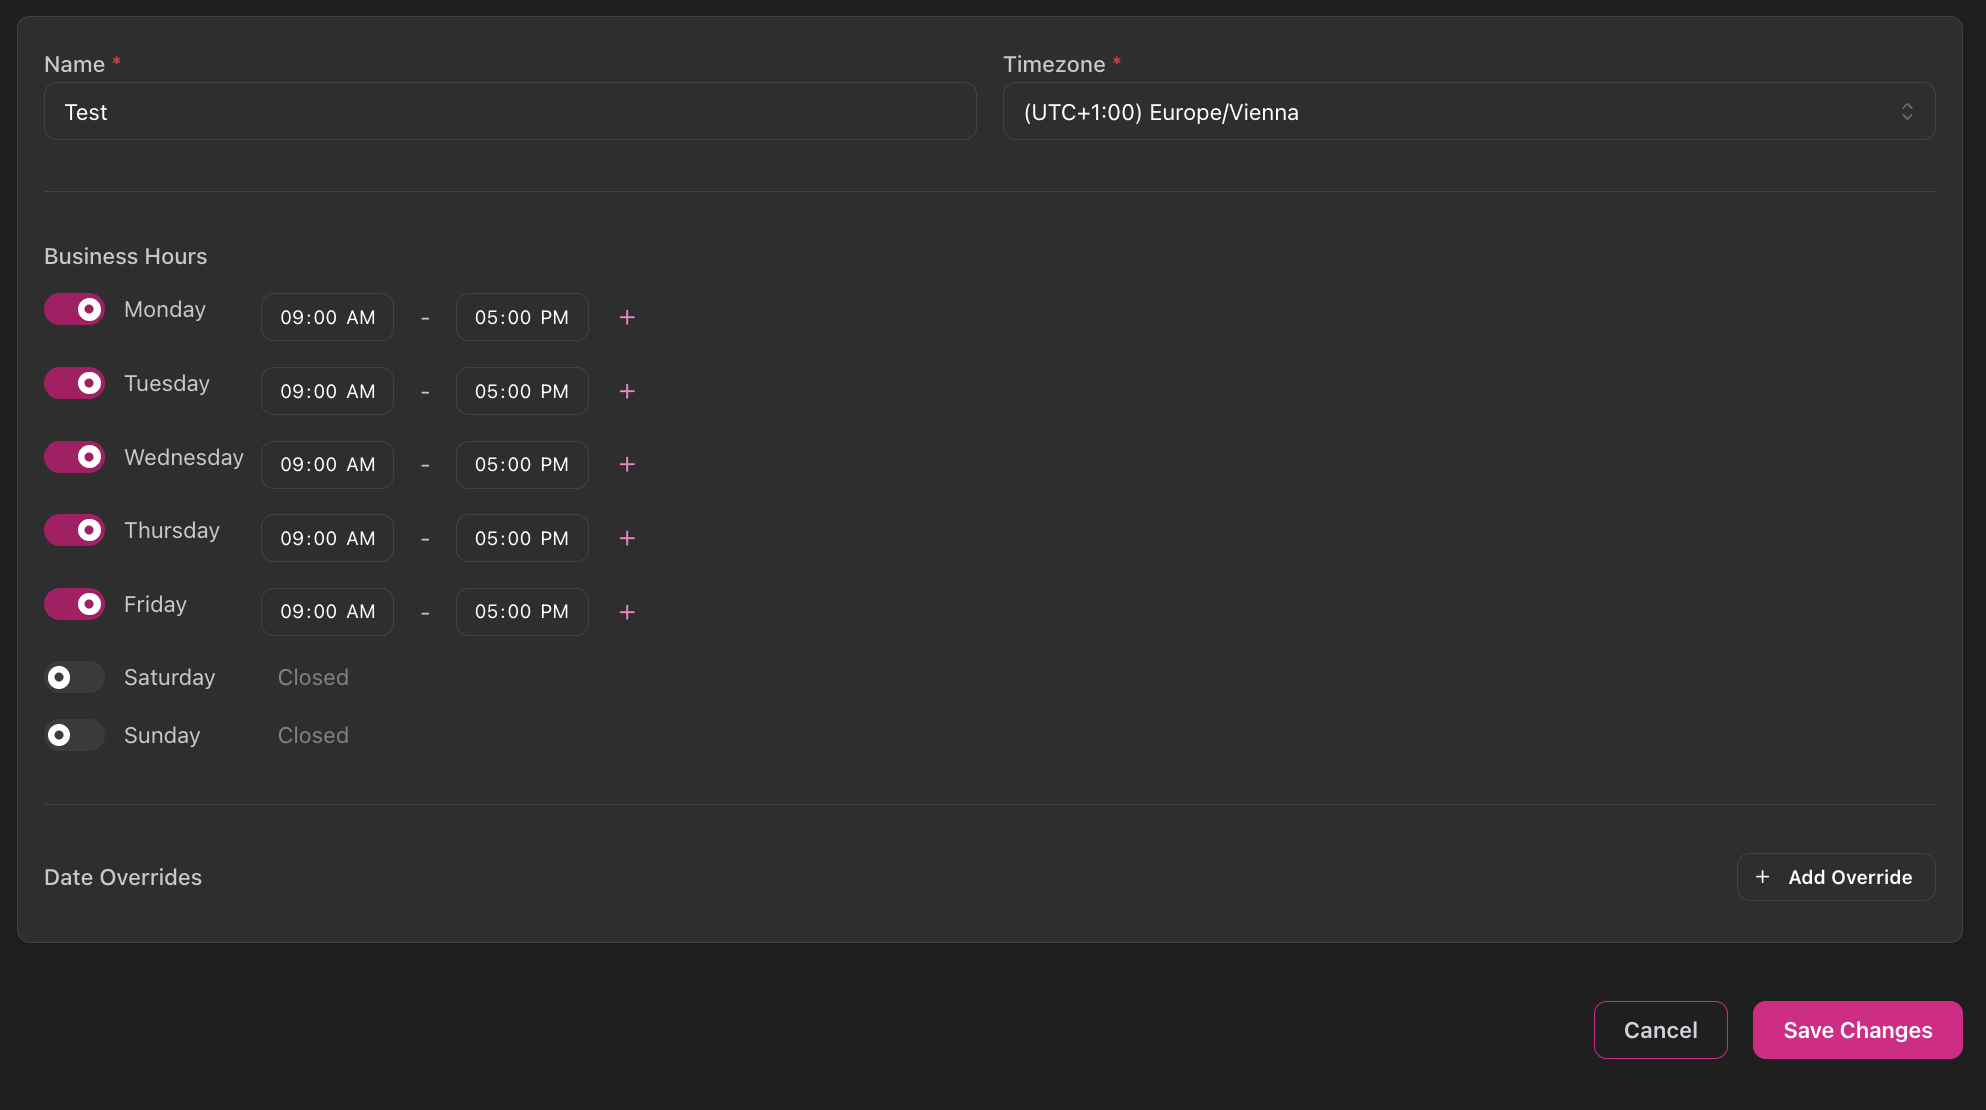Click the plus icon beside Thursday's hours
This screenshot has height=1110, width=1986.
pos(627,538)
